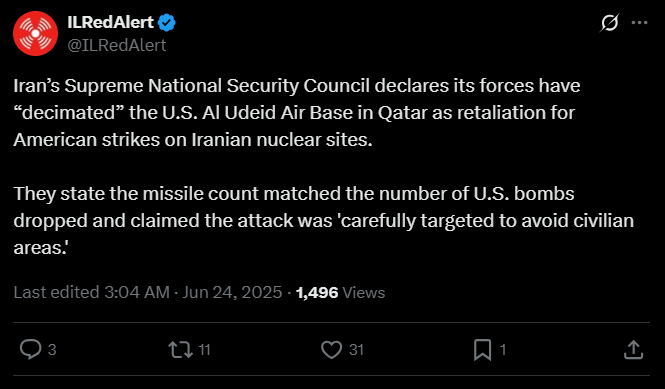Open the ILRedAlert red profile avatar
The height and width of the screenshot is (389, 665).
36,34
